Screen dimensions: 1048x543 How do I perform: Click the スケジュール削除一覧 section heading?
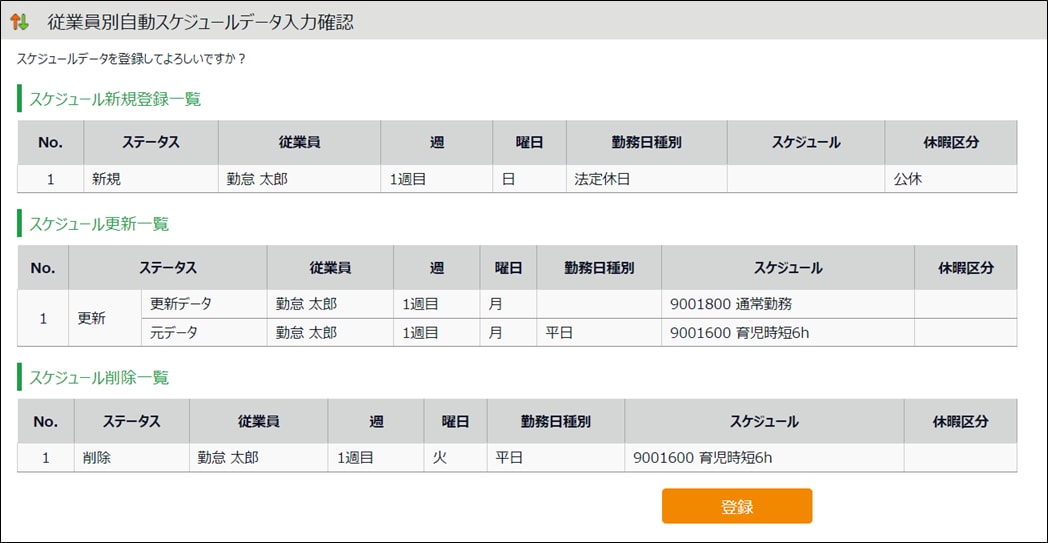99,377
